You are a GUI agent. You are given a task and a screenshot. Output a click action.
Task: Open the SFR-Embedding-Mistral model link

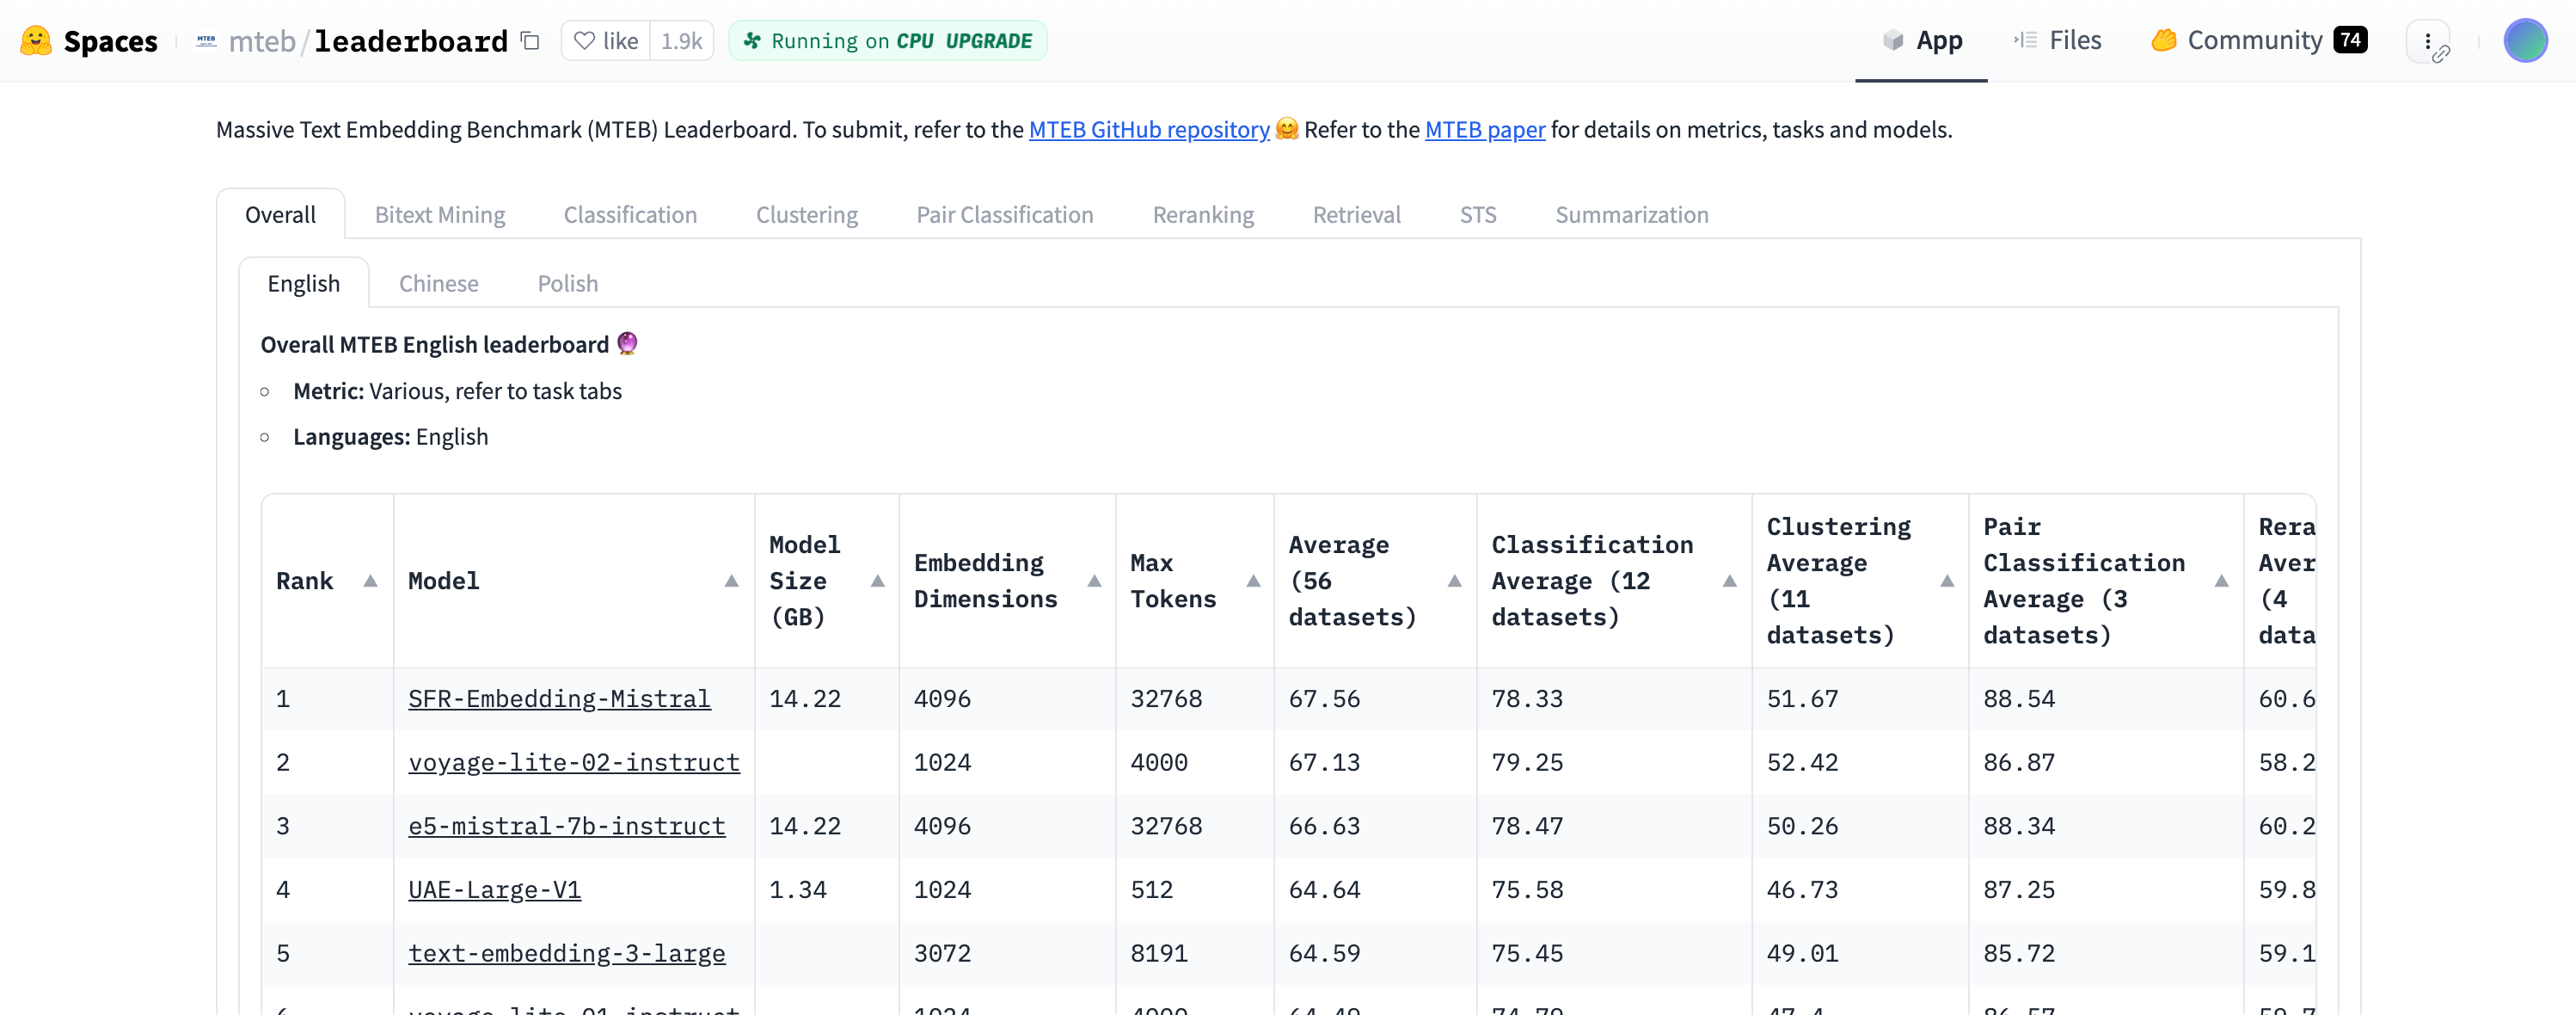click(x=559, y=699)
